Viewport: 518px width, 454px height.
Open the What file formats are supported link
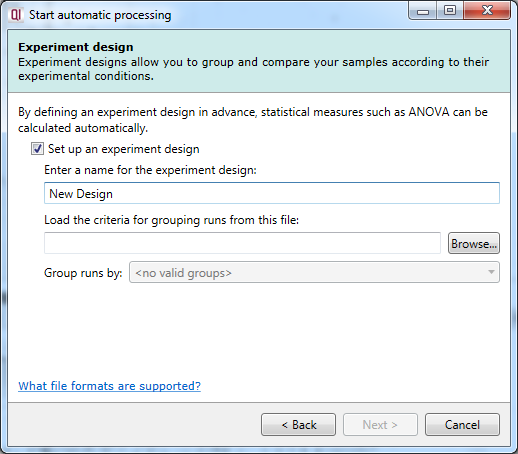point(109,386)
